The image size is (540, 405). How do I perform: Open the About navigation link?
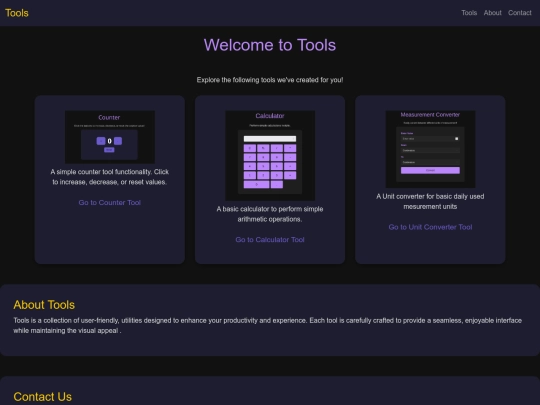click(x=492, y=13)
